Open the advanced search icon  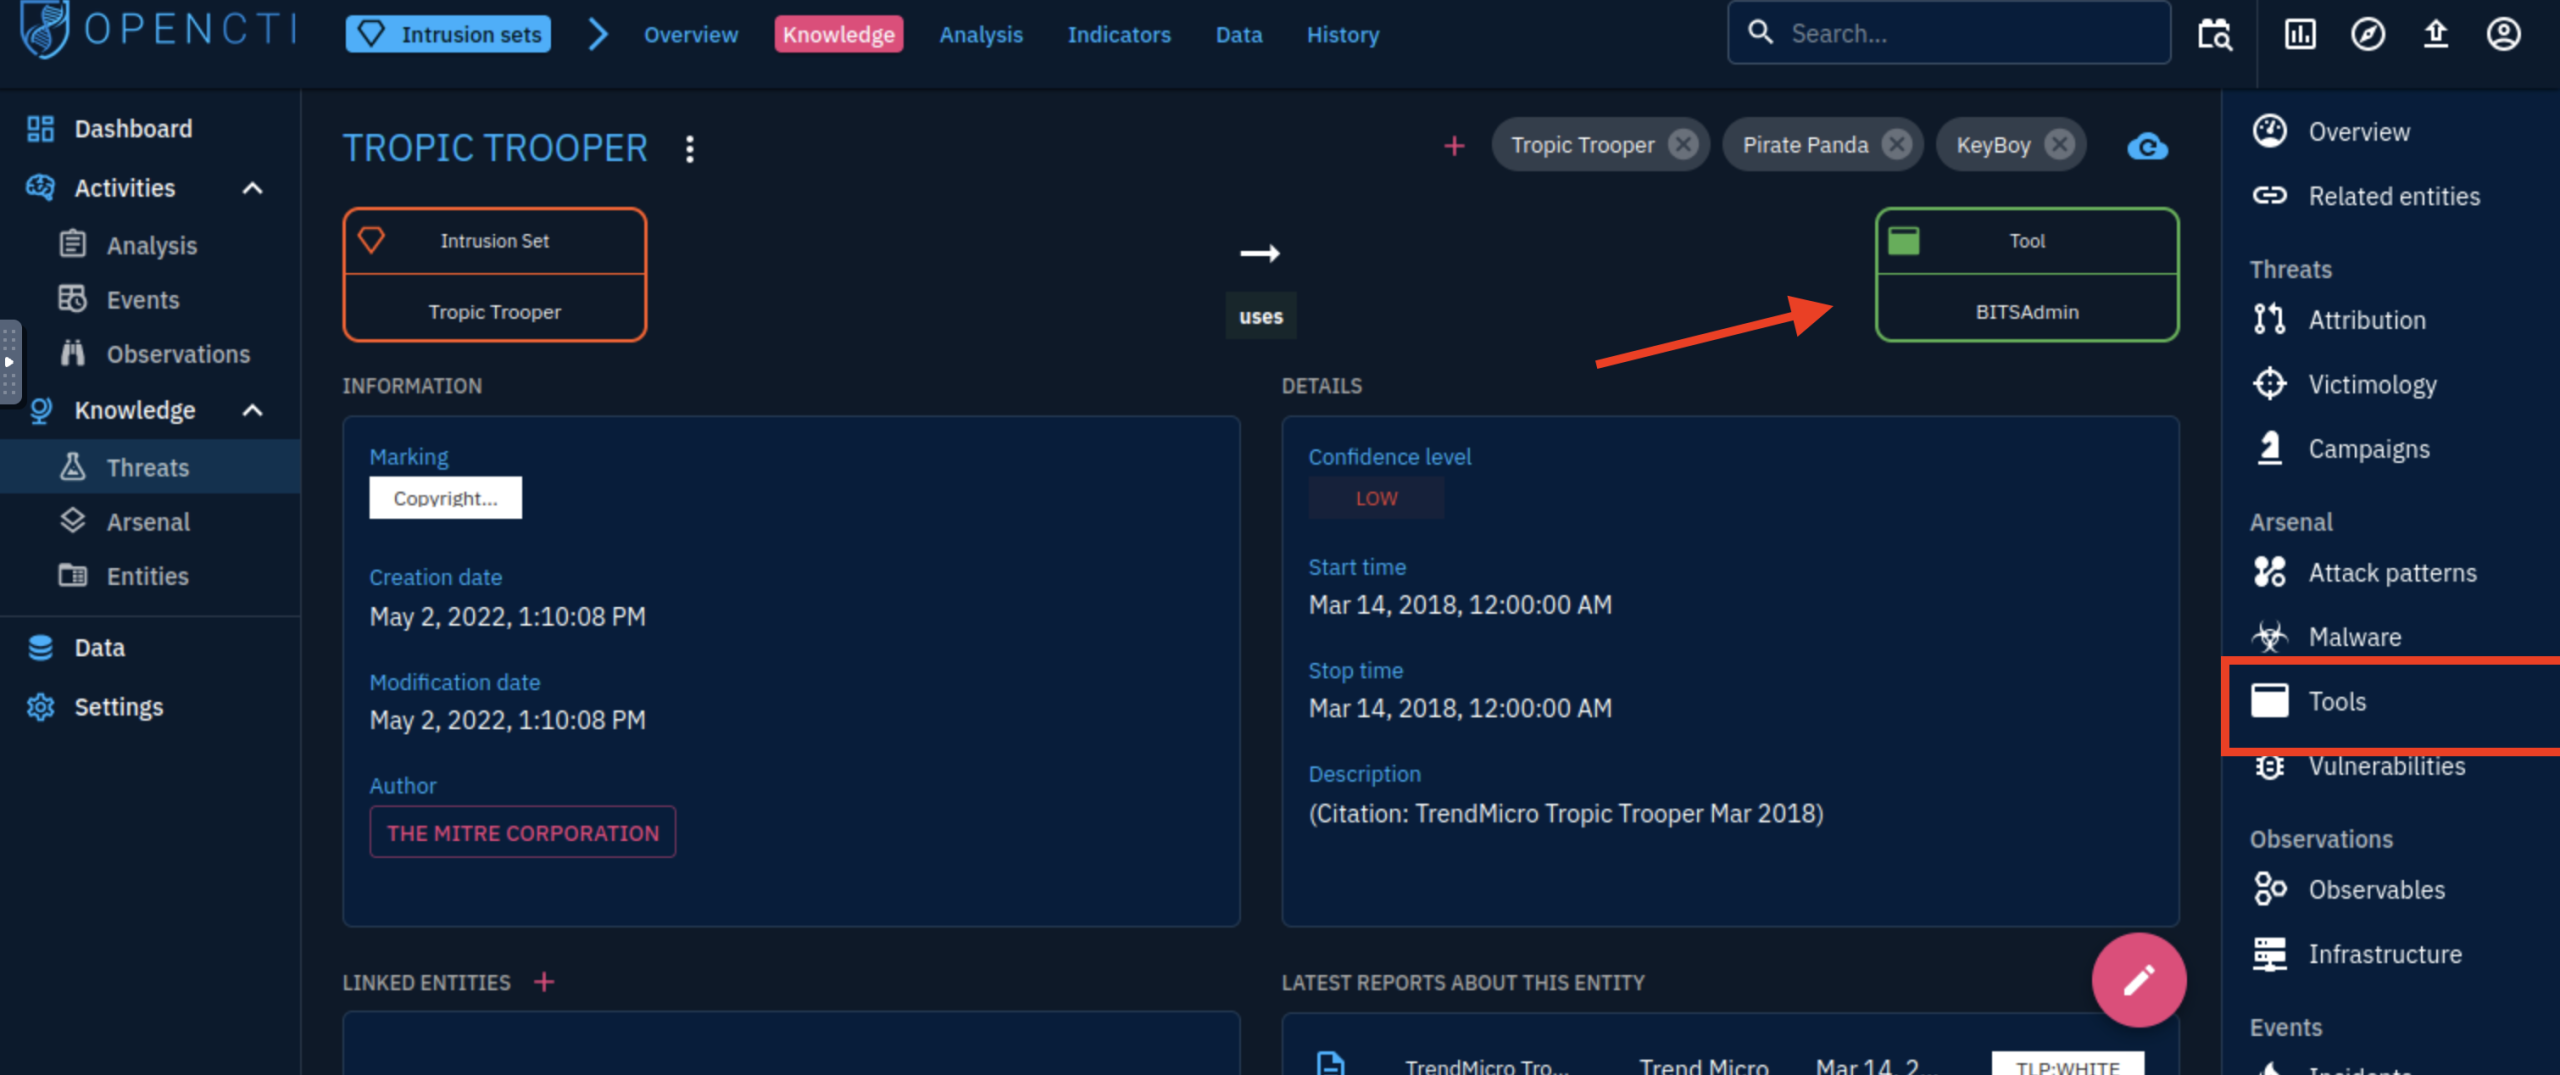point(2215,34)
